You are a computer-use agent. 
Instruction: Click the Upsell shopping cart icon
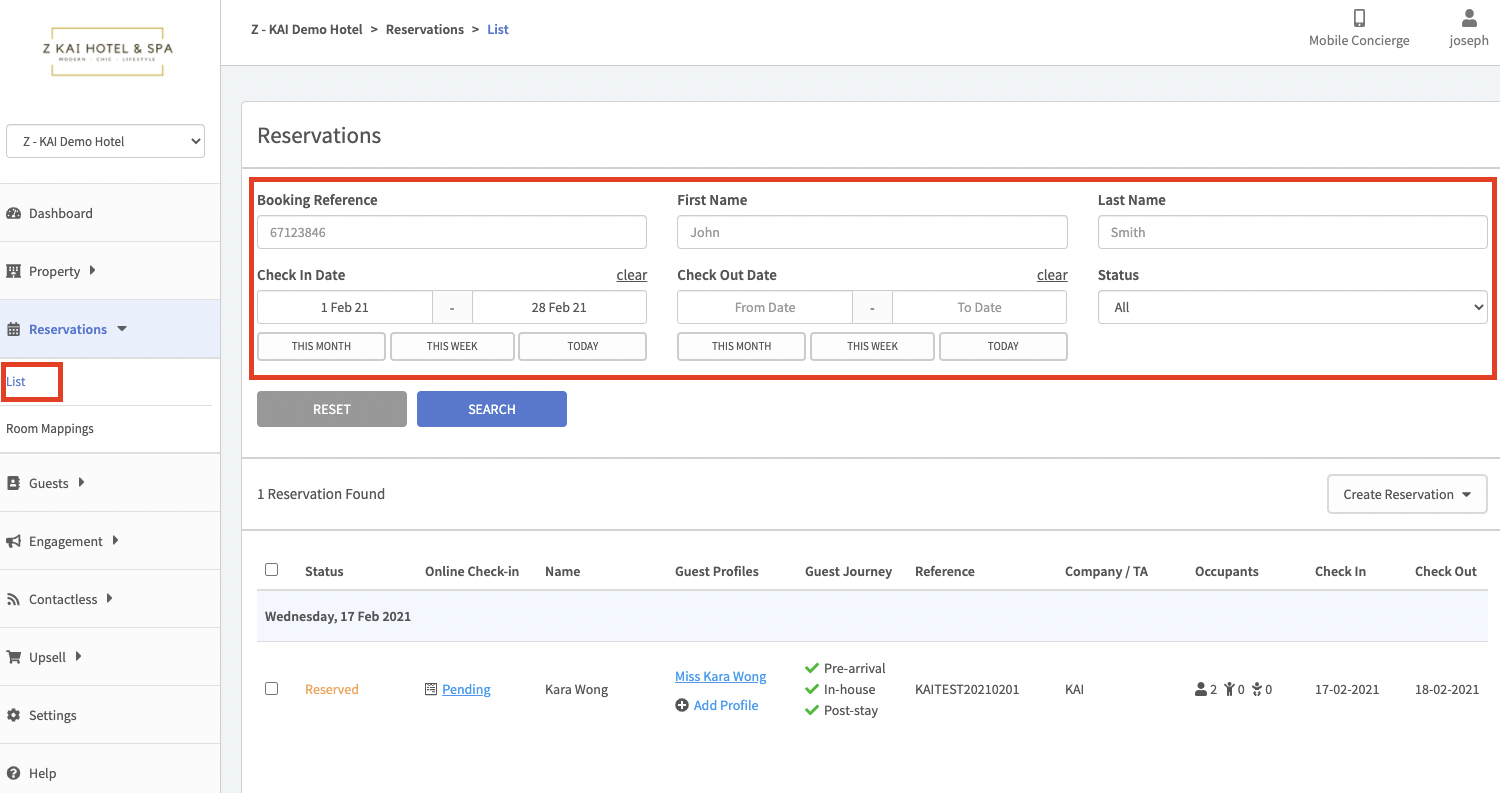click(14, 657)
